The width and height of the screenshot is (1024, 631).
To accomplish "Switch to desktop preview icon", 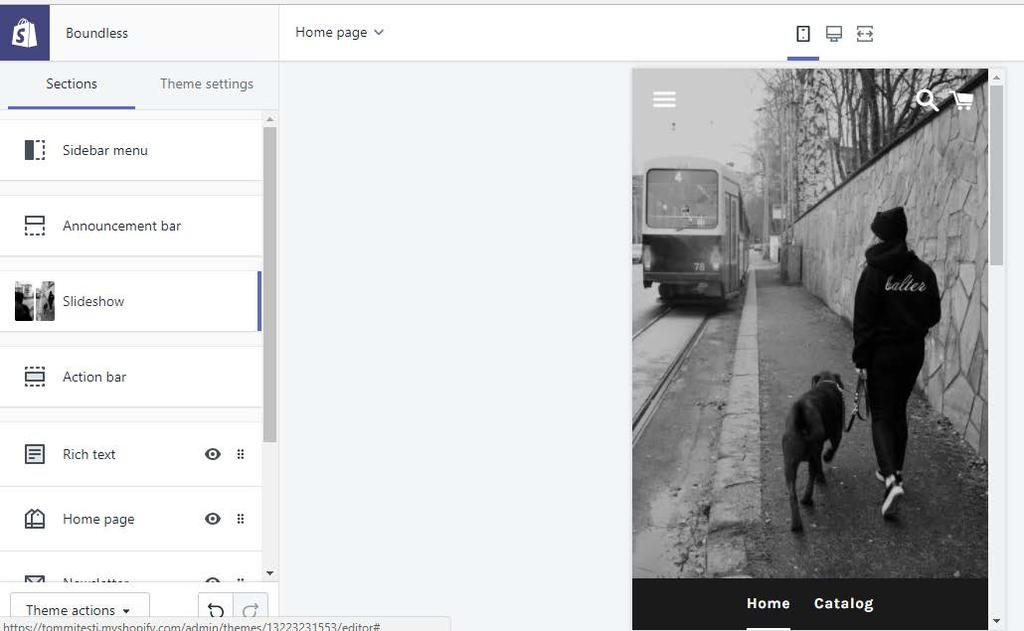I will [x=833, y=33].
